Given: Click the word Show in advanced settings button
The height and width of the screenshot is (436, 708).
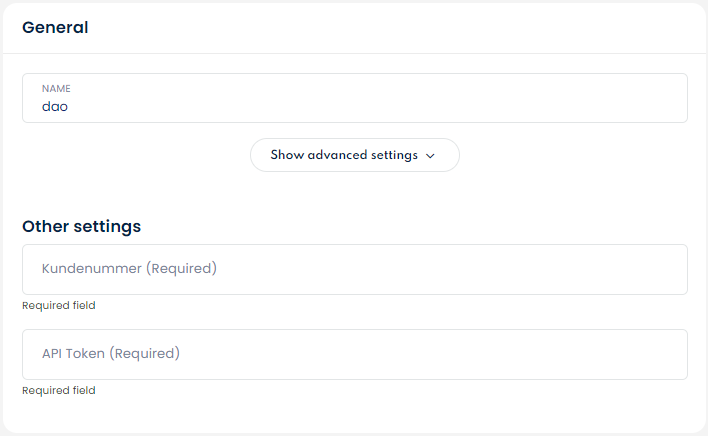Looking at the screenshot, I should 287,155.
